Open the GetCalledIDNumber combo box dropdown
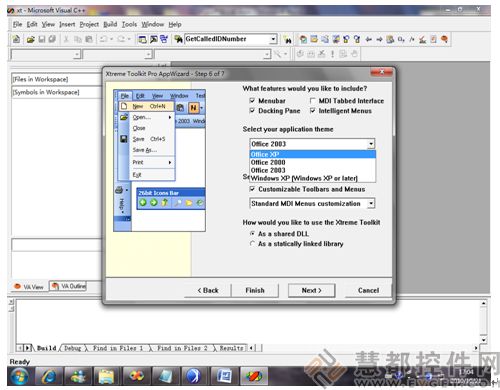 (x=273, y=39)
